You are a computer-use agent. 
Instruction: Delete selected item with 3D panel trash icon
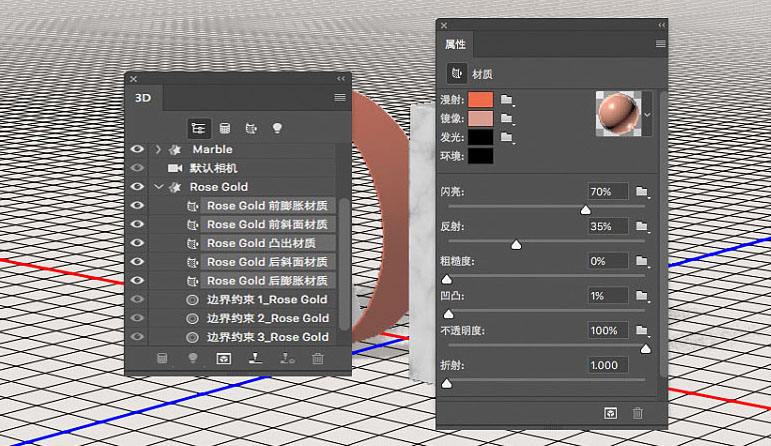coord(318,358)
